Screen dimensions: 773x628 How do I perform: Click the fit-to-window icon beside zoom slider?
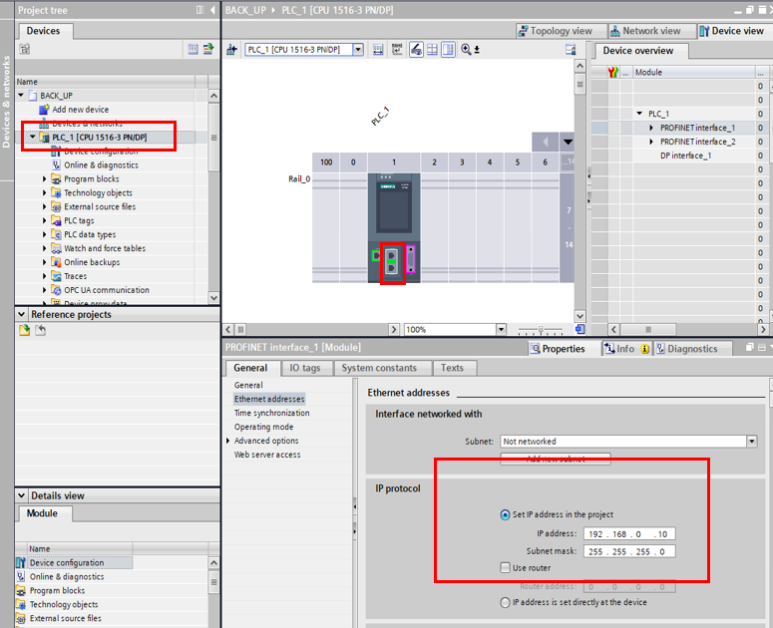tap(580, 329)
